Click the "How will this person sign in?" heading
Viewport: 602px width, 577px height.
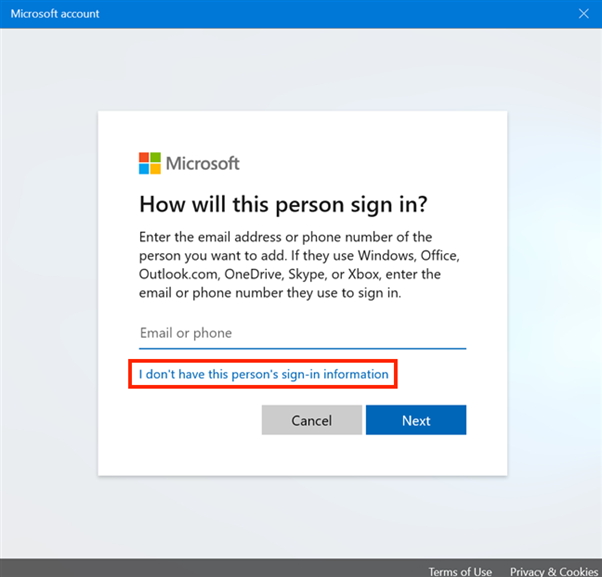pos(283,204)
